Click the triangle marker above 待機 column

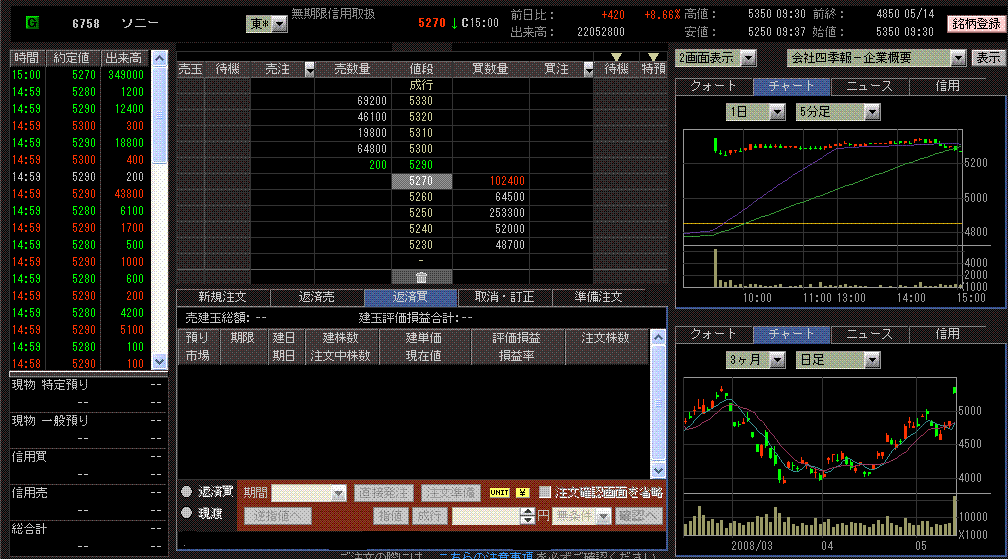[616, 57]
